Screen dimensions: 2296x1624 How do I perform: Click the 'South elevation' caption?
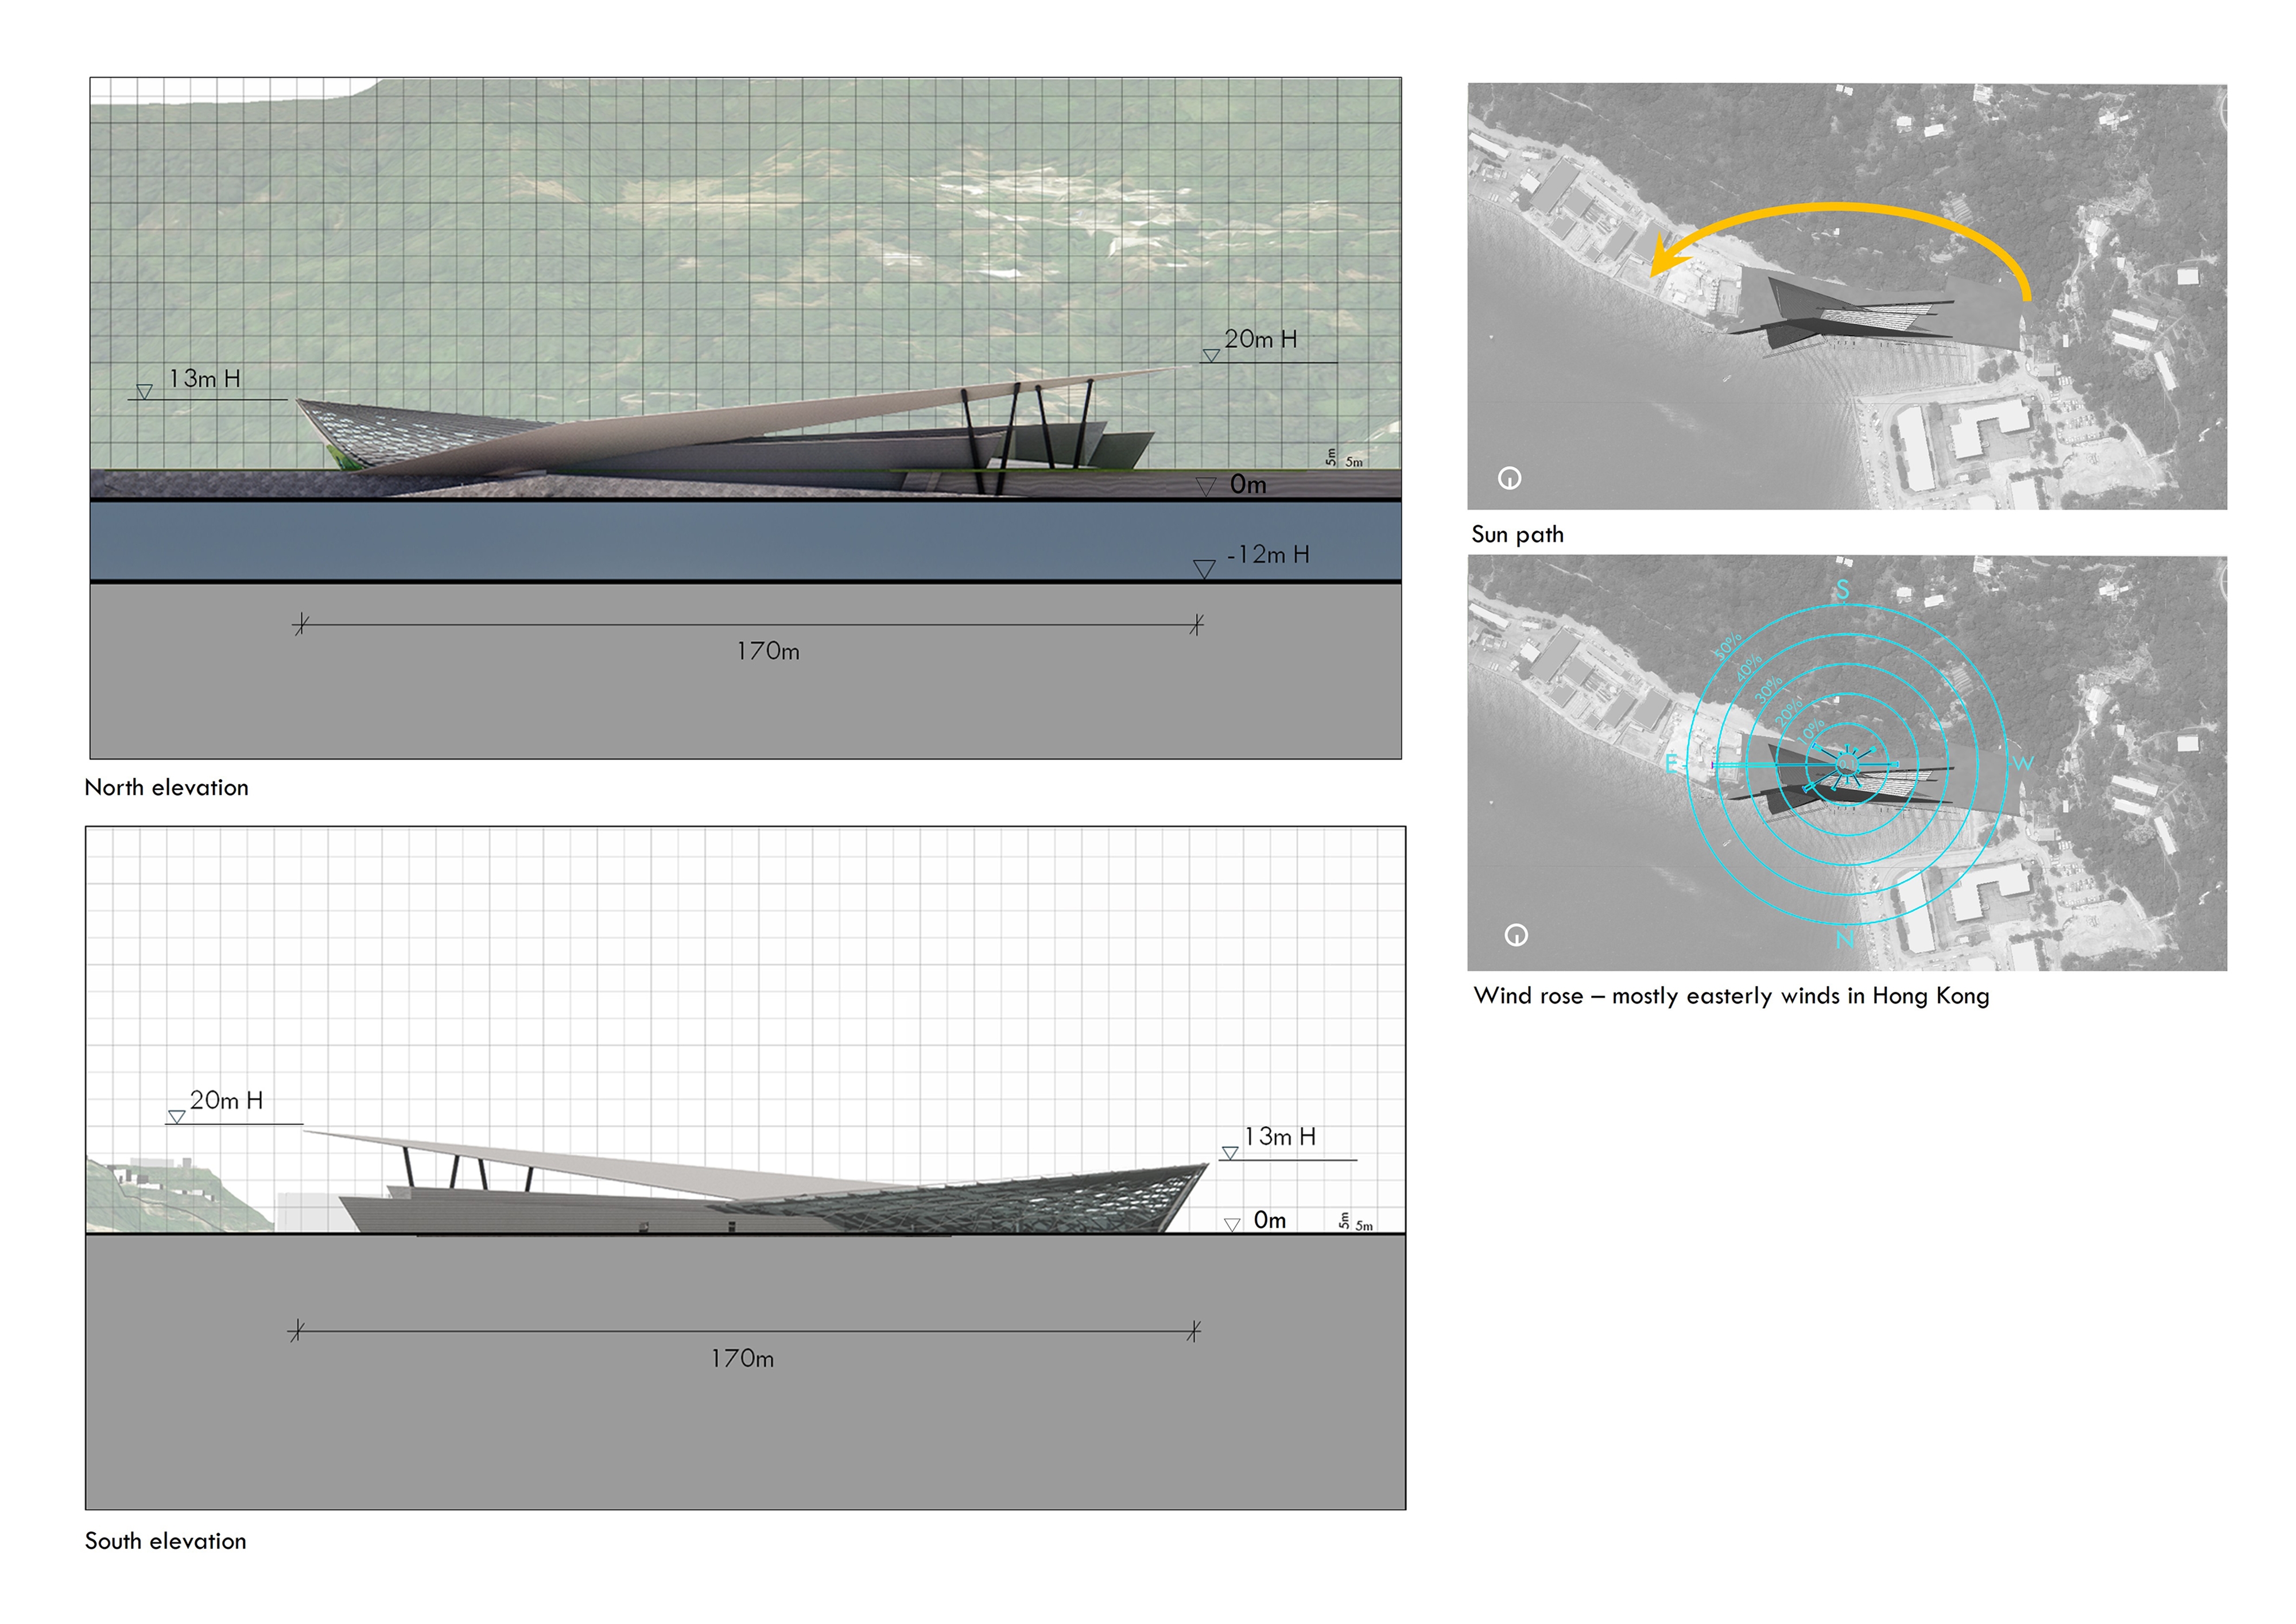(x=165, y=1541)
